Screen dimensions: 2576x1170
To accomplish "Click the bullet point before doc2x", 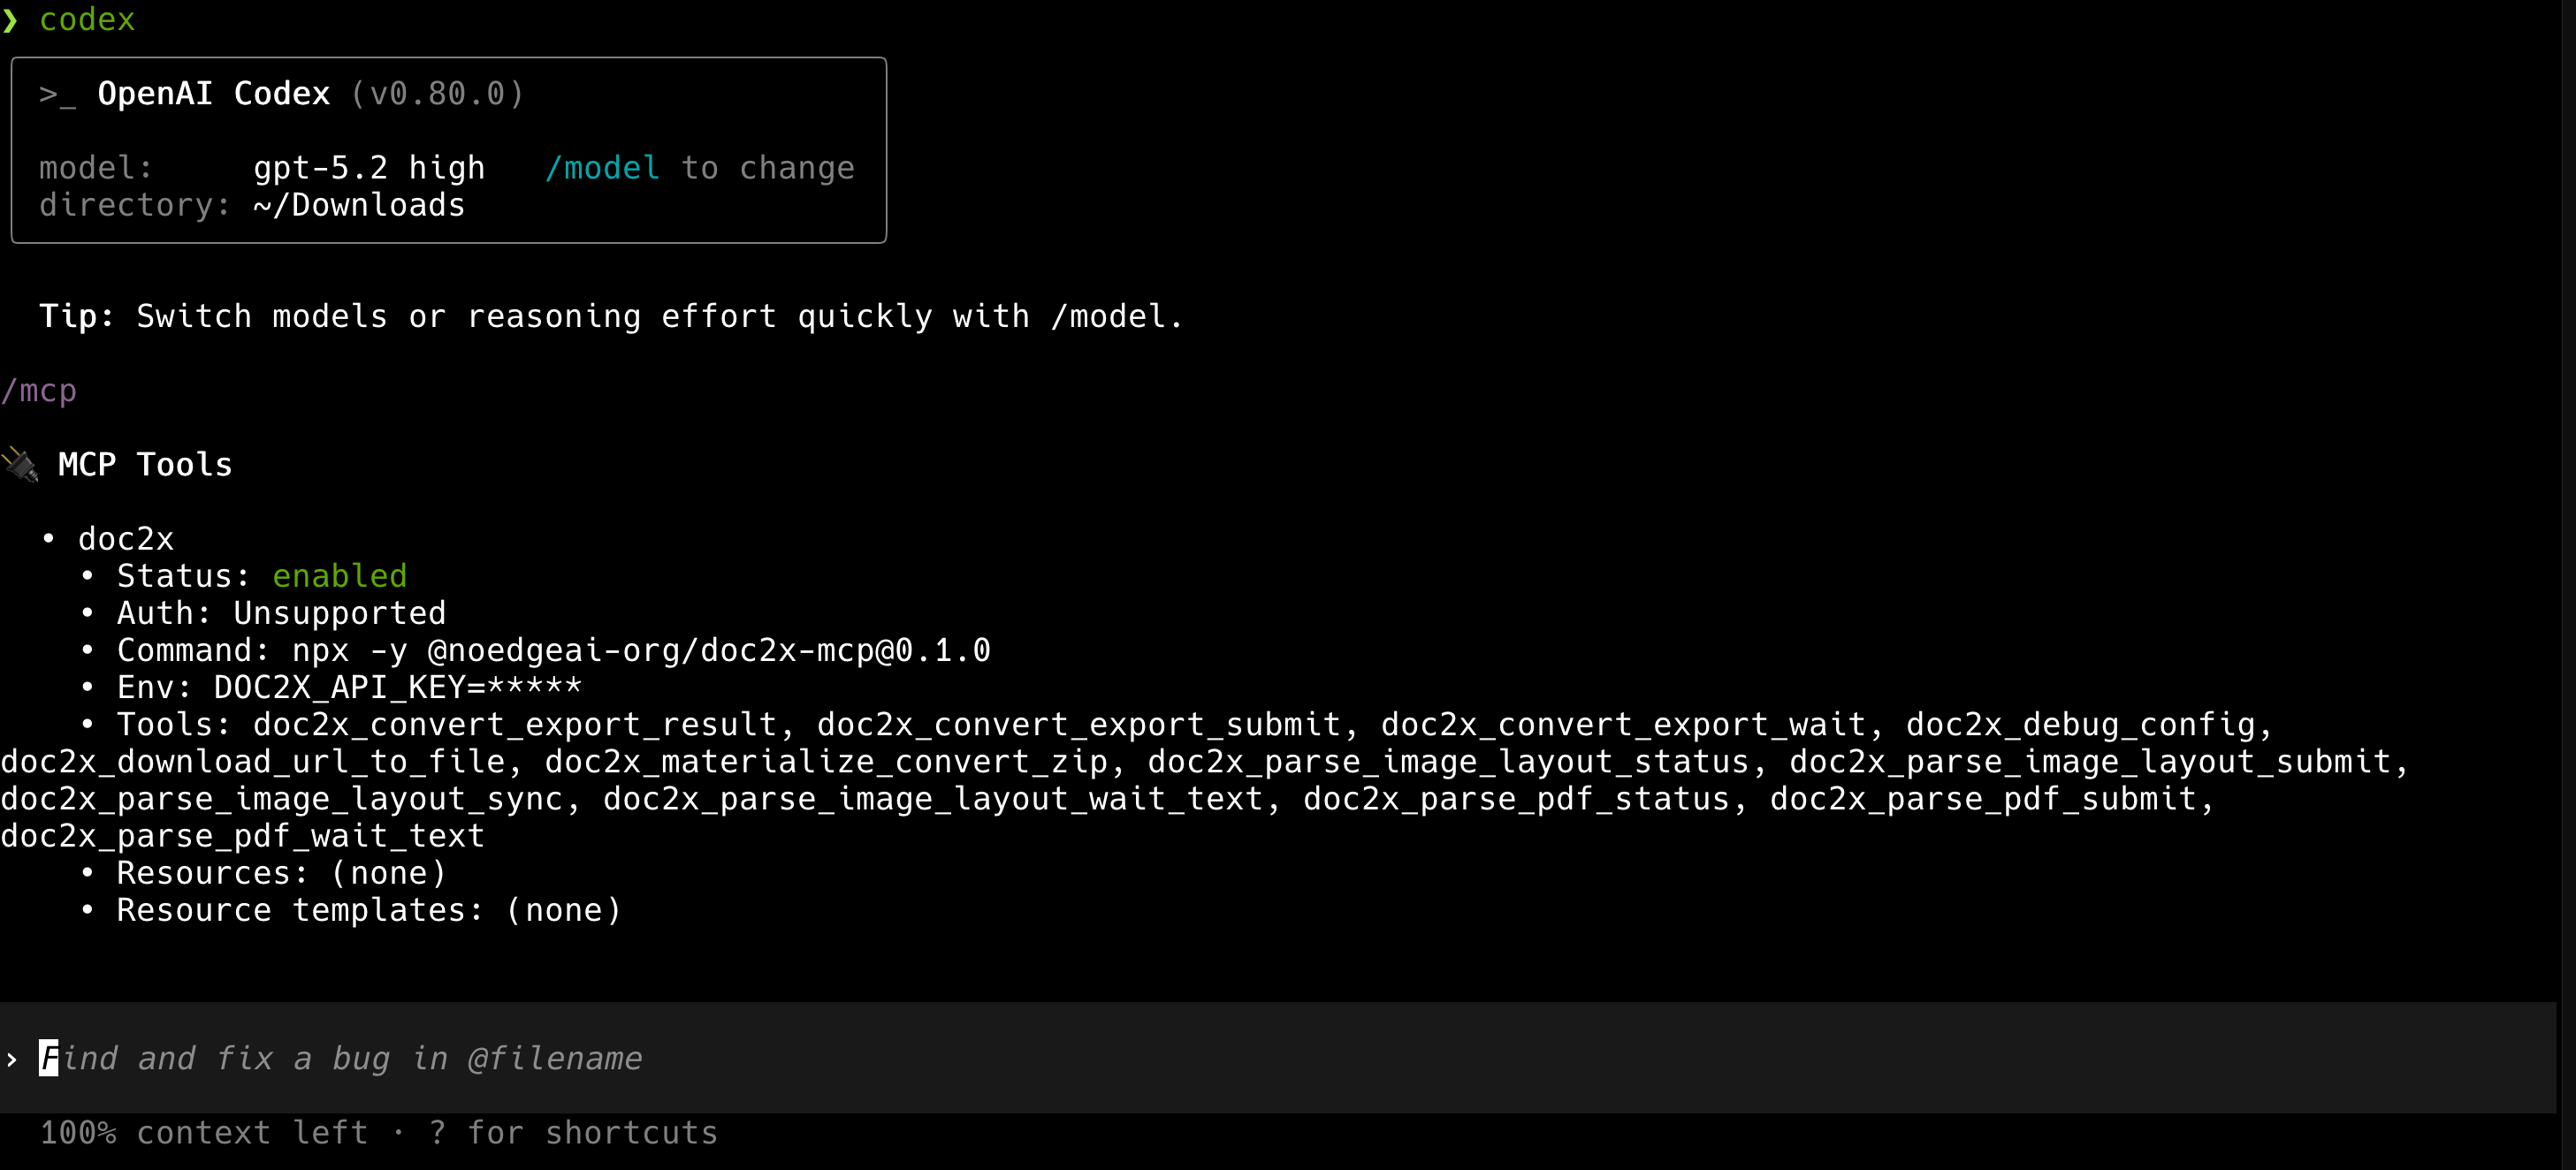I will coord(48,538).
